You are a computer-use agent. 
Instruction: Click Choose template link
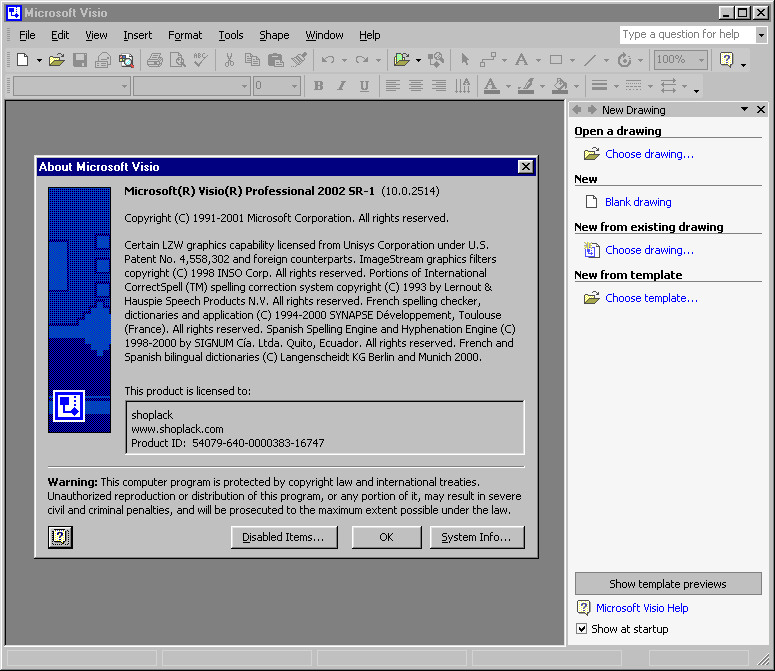[651, 298]
